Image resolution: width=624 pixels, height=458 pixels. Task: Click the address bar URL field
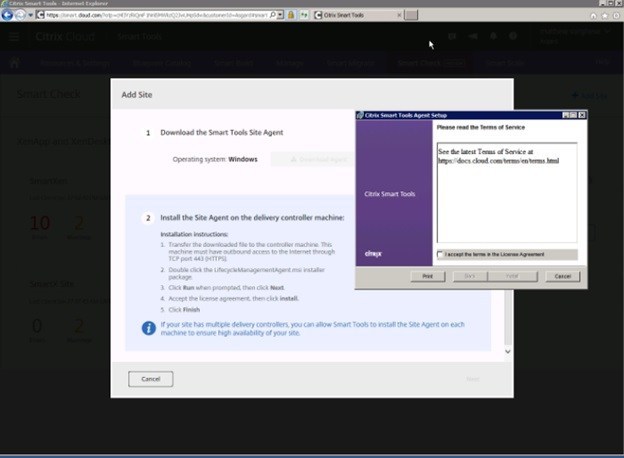click(x=156, y=15)
